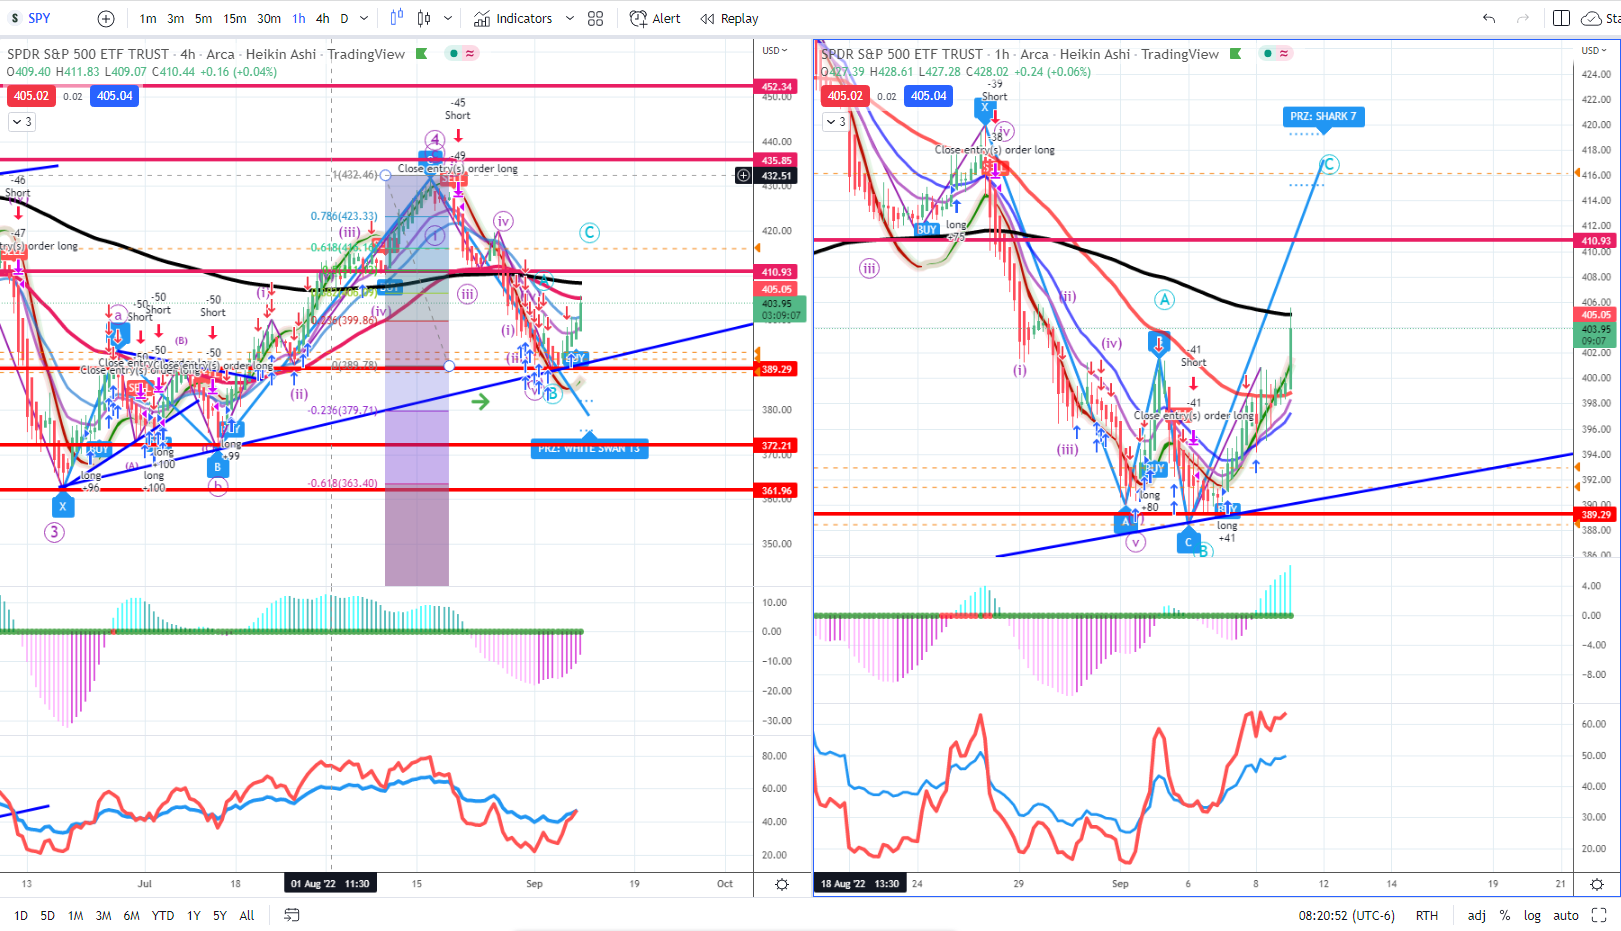
Task: Open the layout setup icon
Action: [x=1561, y=18]
